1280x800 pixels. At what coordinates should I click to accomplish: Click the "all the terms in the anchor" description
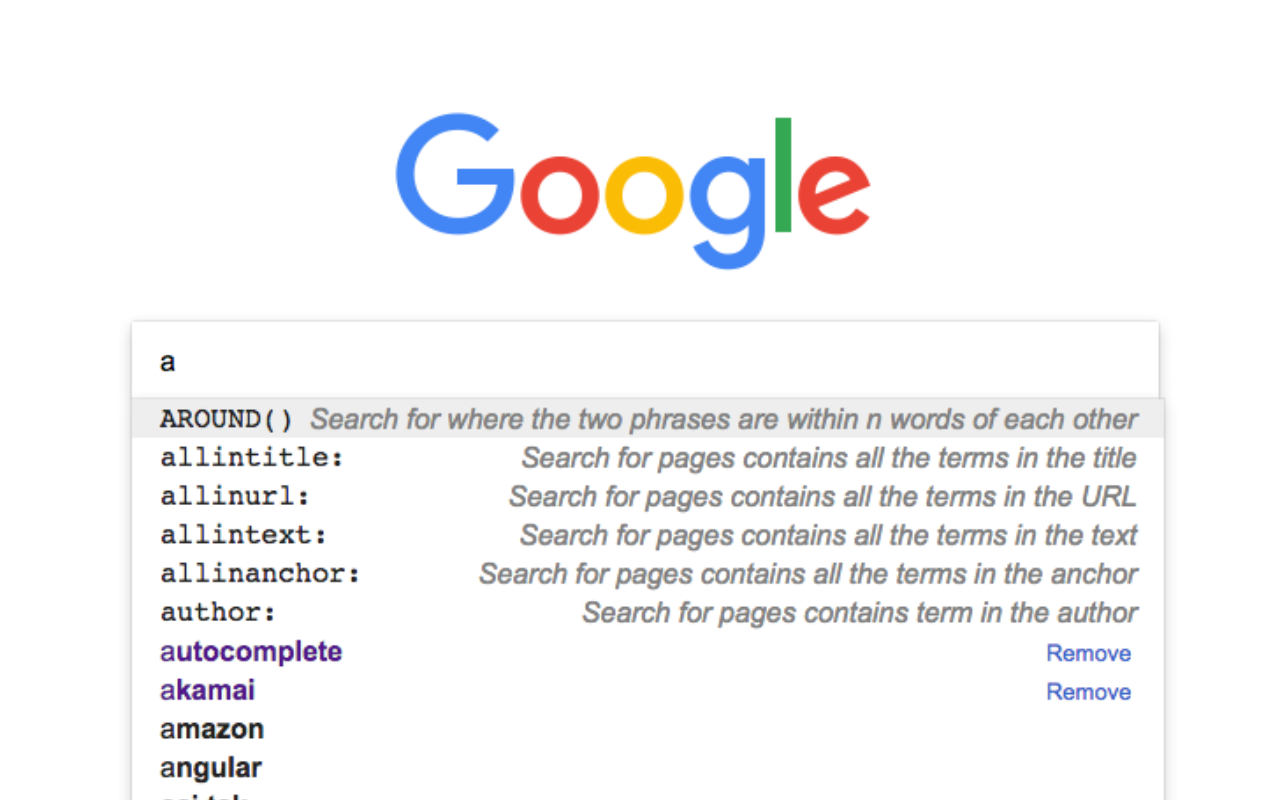coord(808,575)
